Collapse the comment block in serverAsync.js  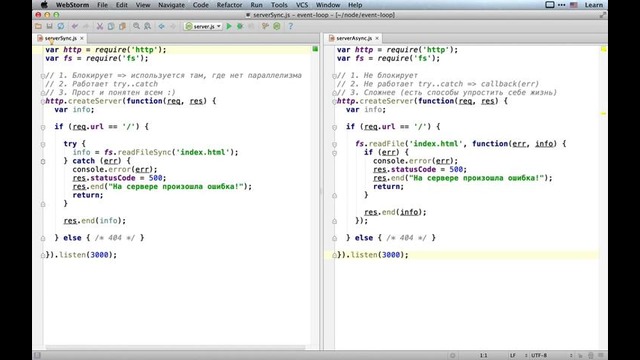point(334,76)
